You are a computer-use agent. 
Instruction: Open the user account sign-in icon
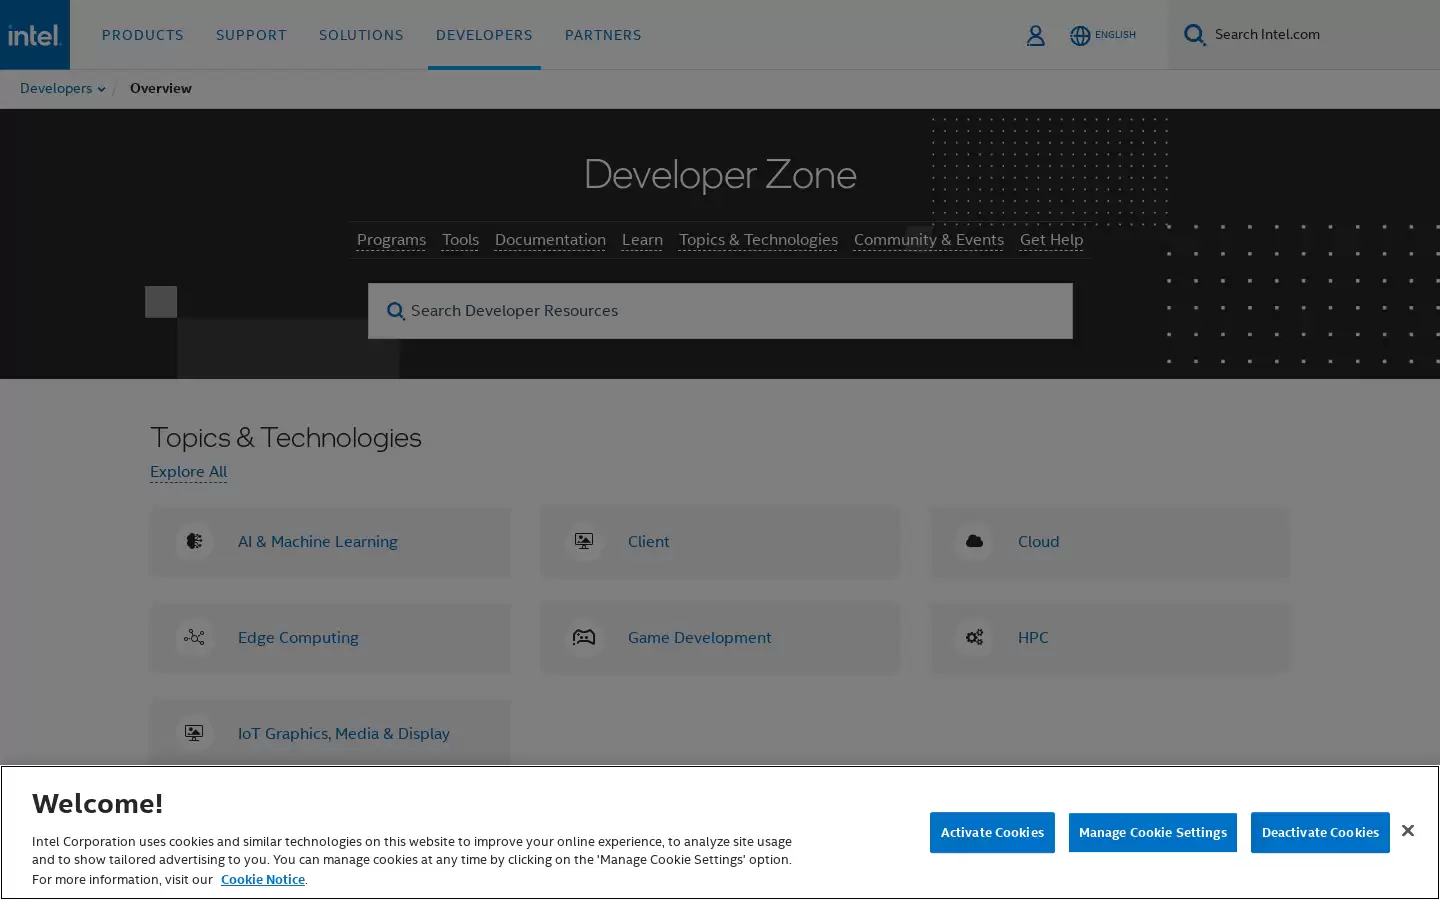[x=1035, y=35]
